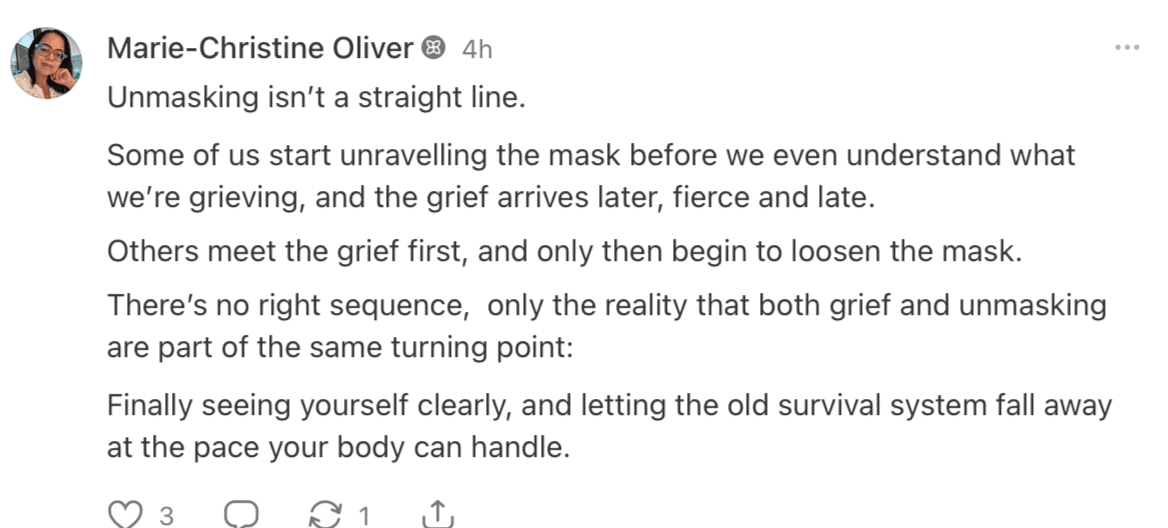Click the line "at the pace your body can handle"
Image resolution: width=1168 pixels, height=528 pixels.
[x=338, y=446]
